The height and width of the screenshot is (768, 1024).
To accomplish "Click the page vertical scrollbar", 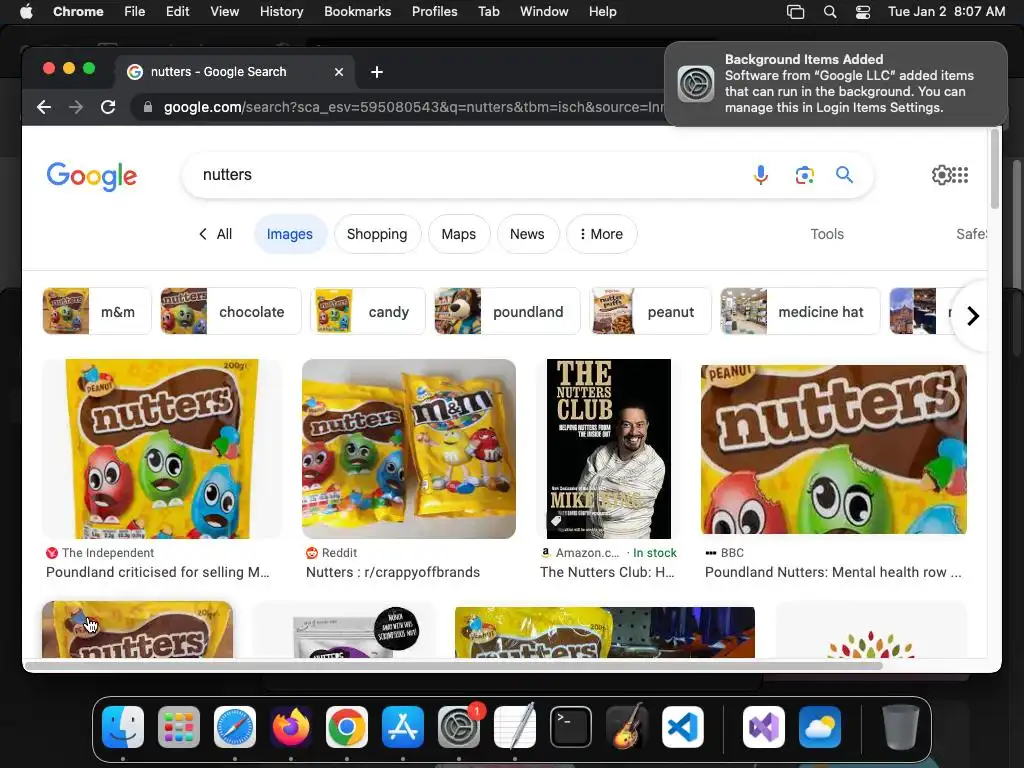I will 995,168.
